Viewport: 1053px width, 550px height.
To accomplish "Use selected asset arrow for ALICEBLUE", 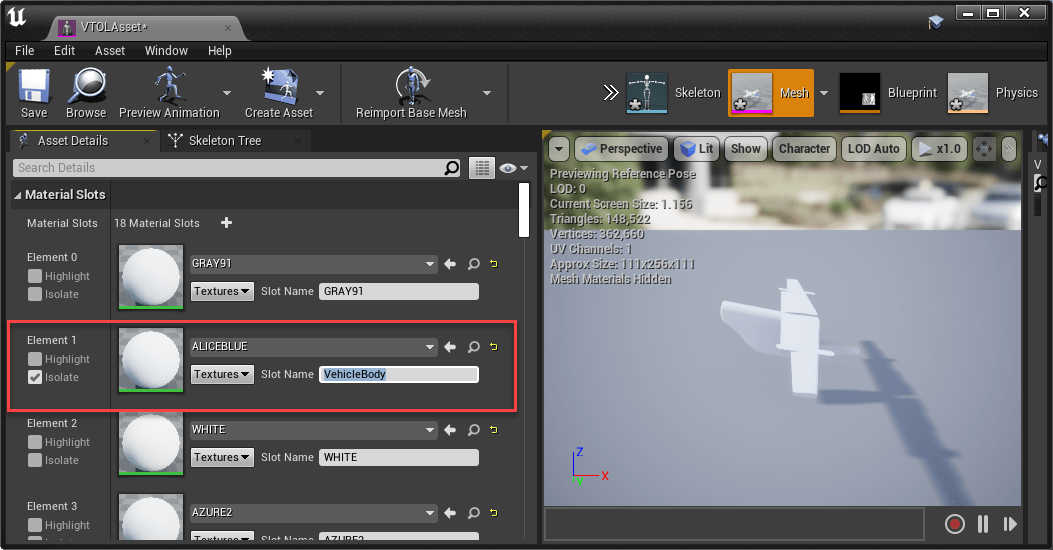I will coord(450,347).
